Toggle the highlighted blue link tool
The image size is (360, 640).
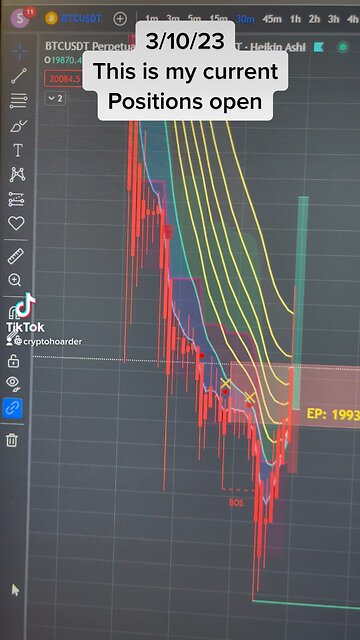coord(12,408)
